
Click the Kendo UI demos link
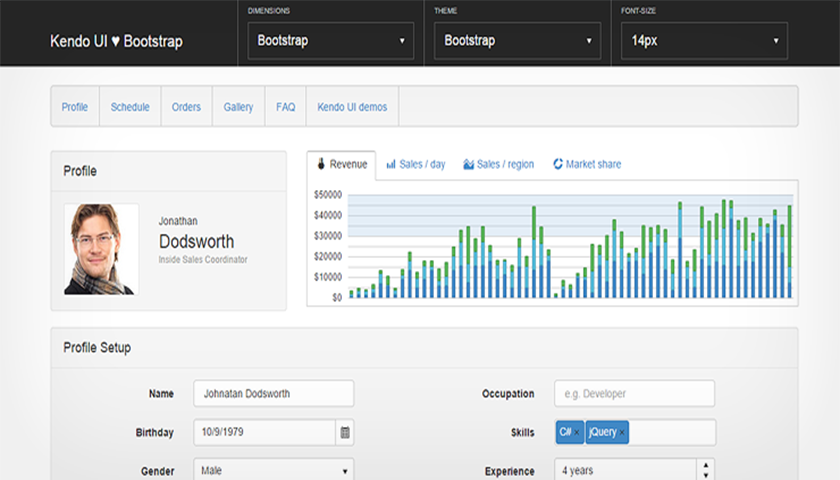coord(352,107)
